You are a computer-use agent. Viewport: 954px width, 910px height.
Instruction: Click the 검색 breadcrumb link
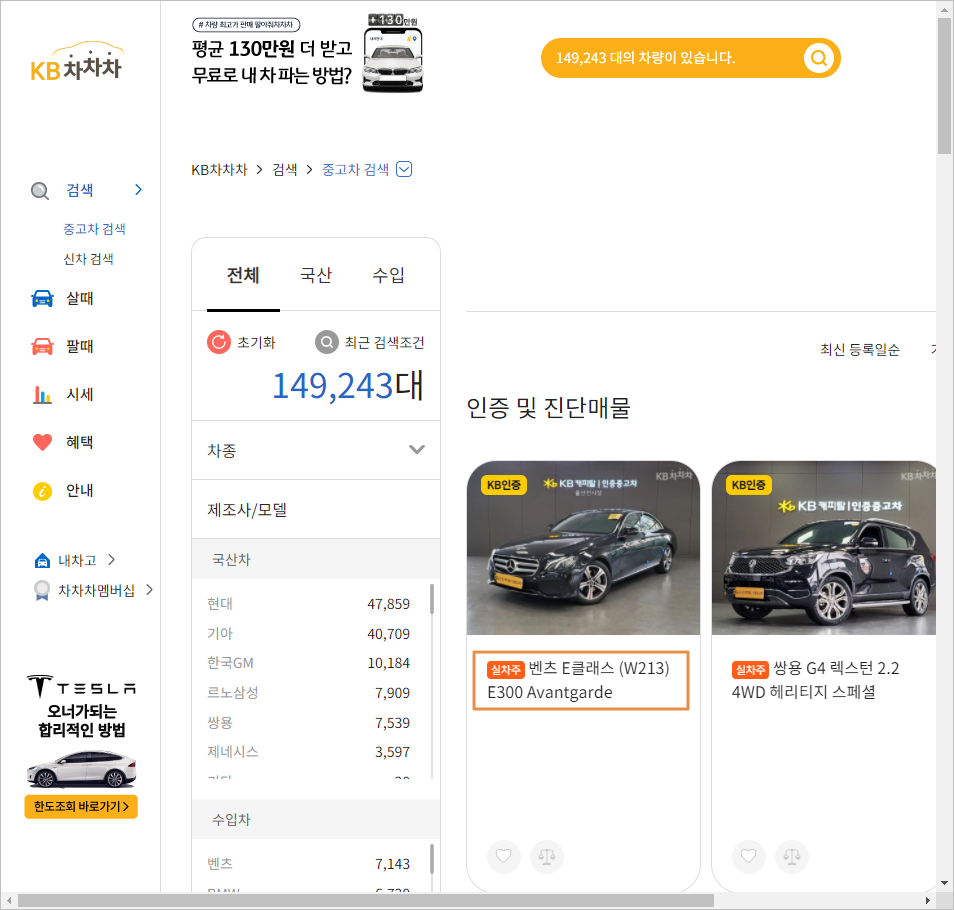285,170
